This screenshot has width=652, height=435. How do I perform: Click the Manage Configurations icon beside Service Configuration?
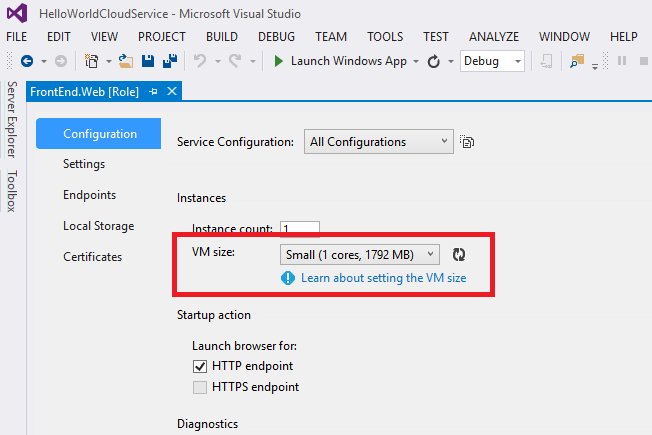[467, 142]
